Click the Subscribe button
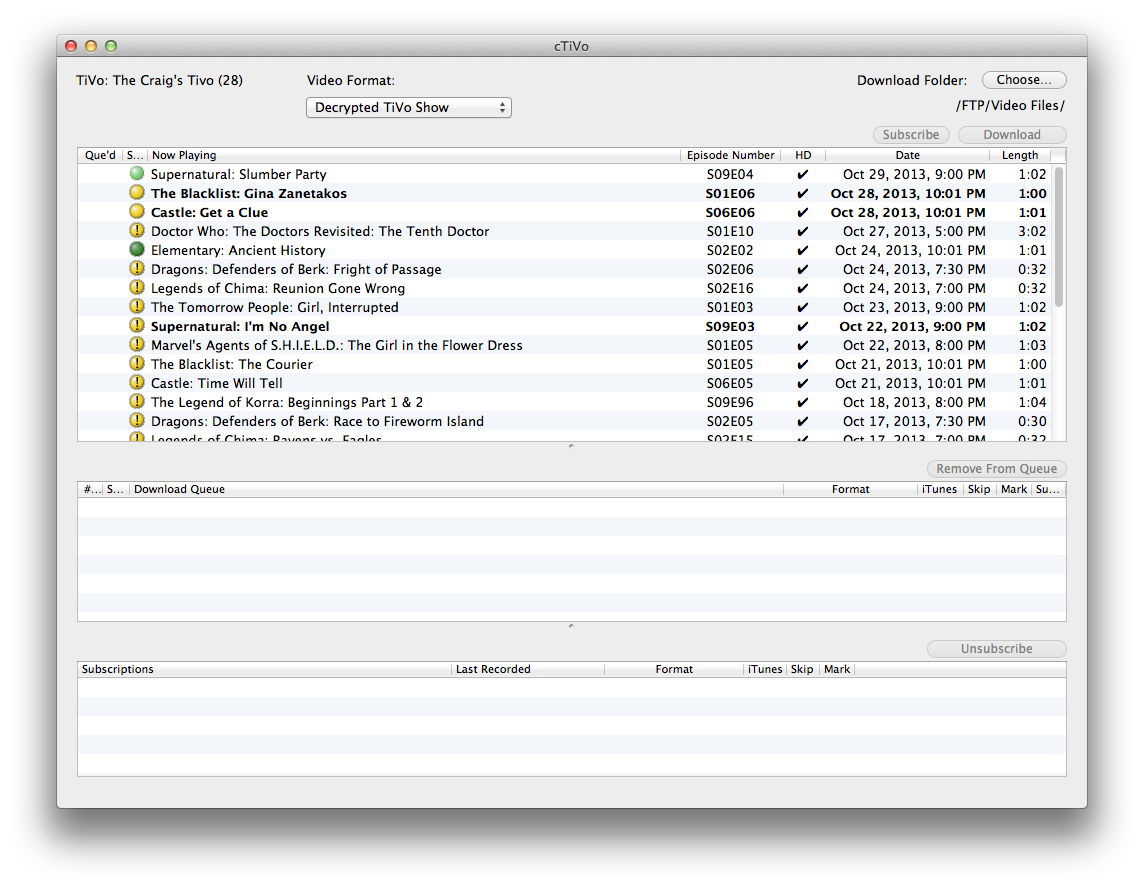The height and width of the screenshot is (887, 1144). 911,135
